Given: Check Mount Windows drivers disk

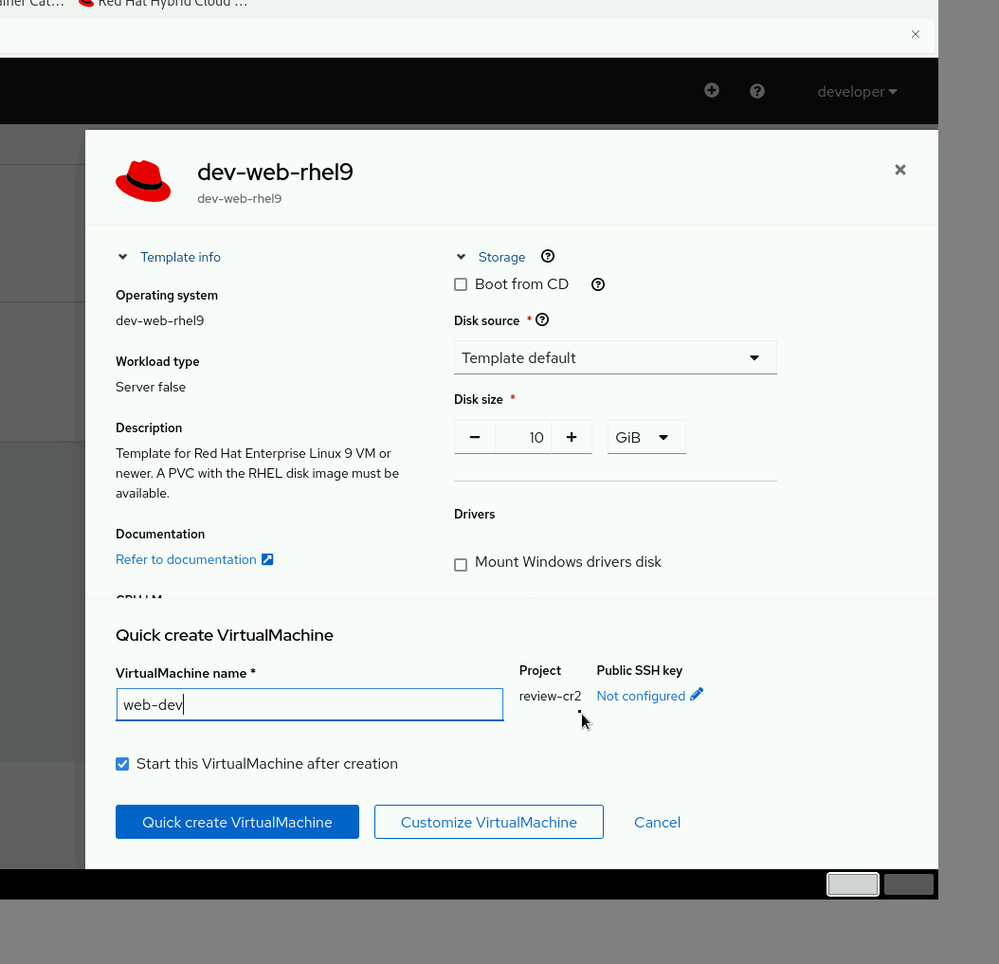Looking at the screenshot, I should tap(461, 564).
